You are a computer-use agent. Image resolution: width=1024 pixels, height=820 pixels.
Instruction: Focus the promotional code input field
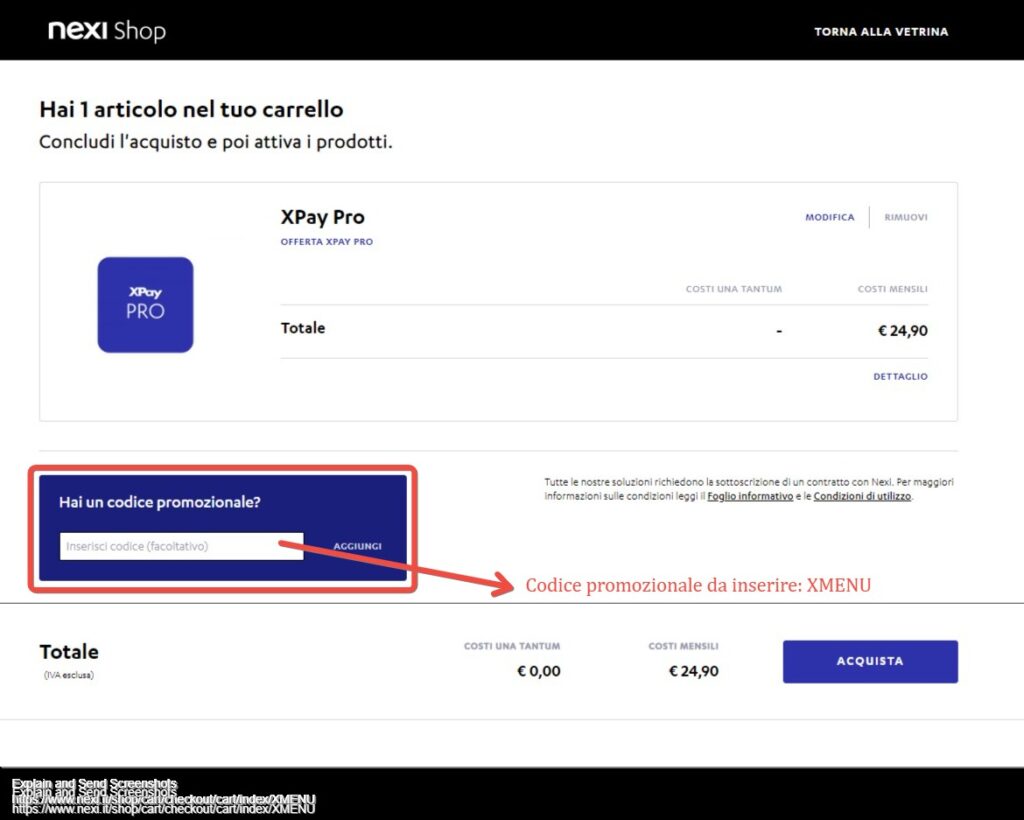pyautogui.click(x=181, y=546)
